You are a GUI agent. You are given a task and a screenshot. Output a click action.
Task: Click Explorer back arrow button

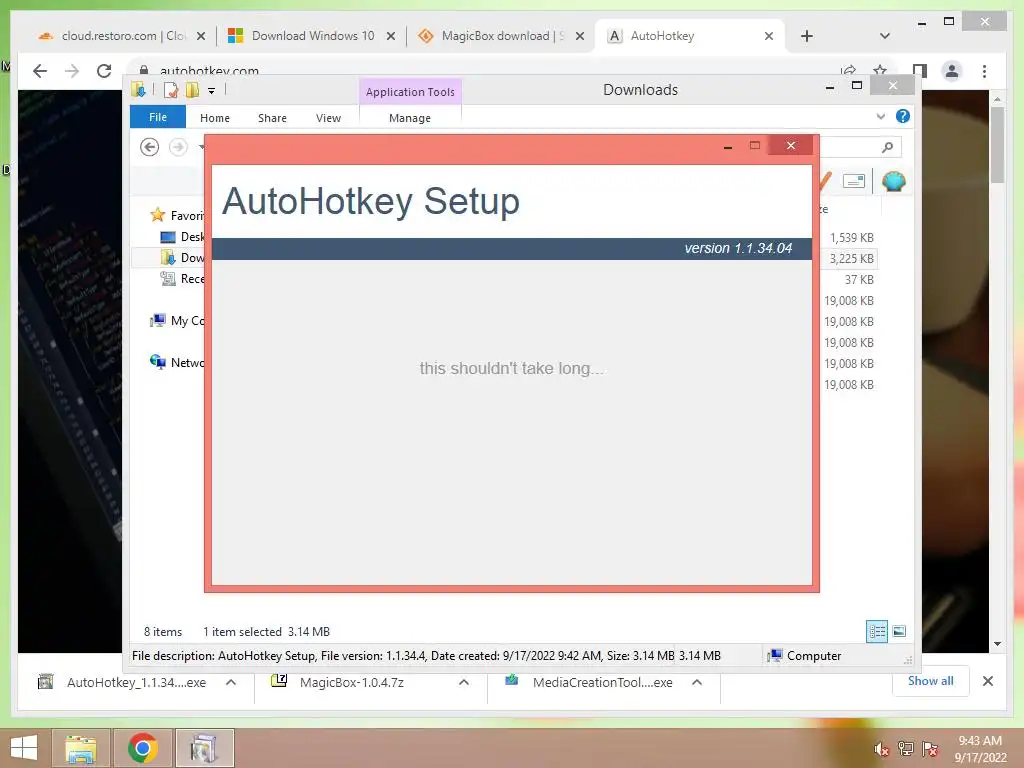click(150, 147)
